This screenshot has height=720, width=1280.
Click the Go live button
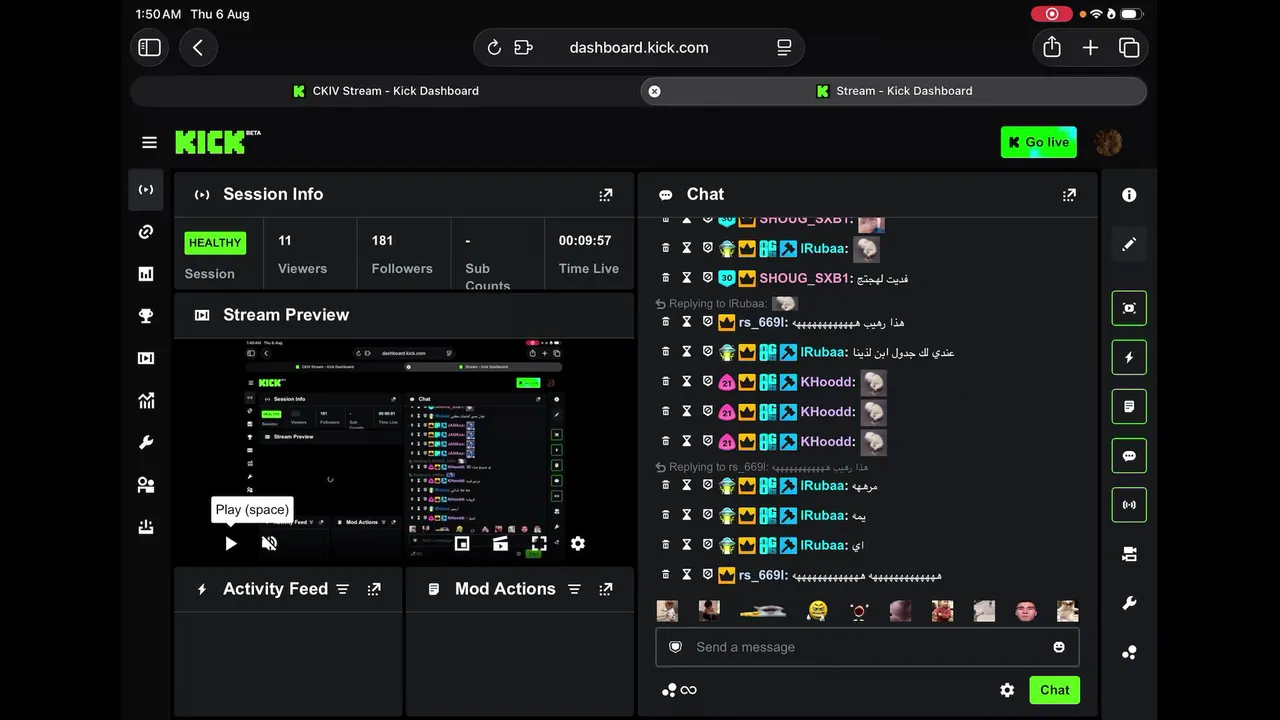pos(1039,142)
